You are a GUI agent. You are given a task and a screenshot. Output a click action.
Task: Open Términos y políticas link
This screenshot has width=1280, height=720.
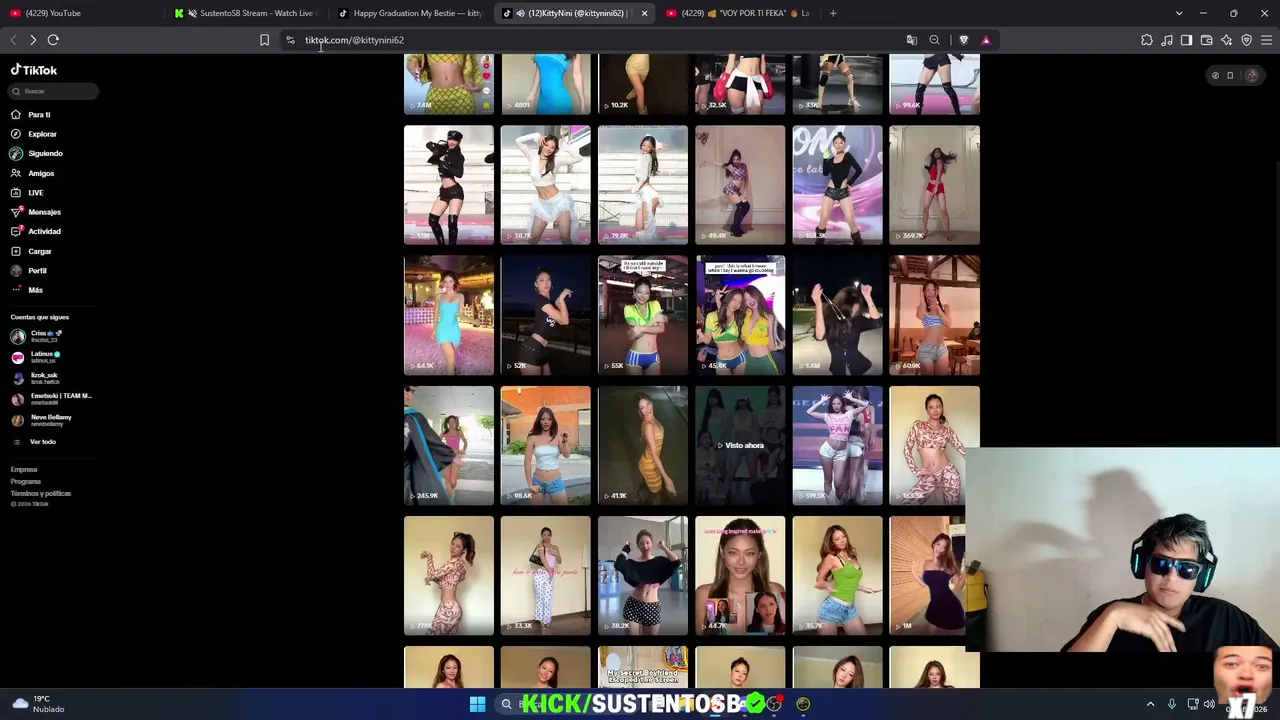tap(41, 494)
